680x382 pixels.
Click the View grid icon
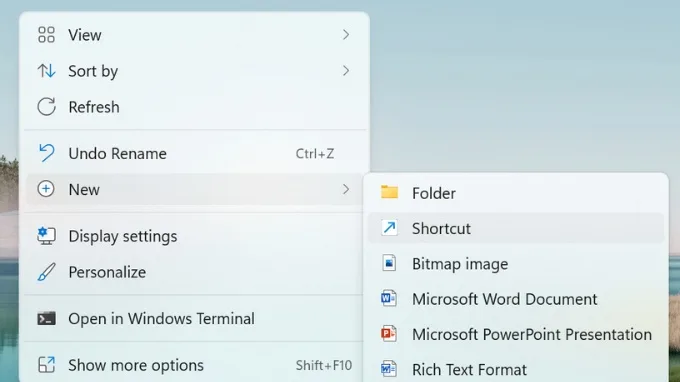coord(46,35)
